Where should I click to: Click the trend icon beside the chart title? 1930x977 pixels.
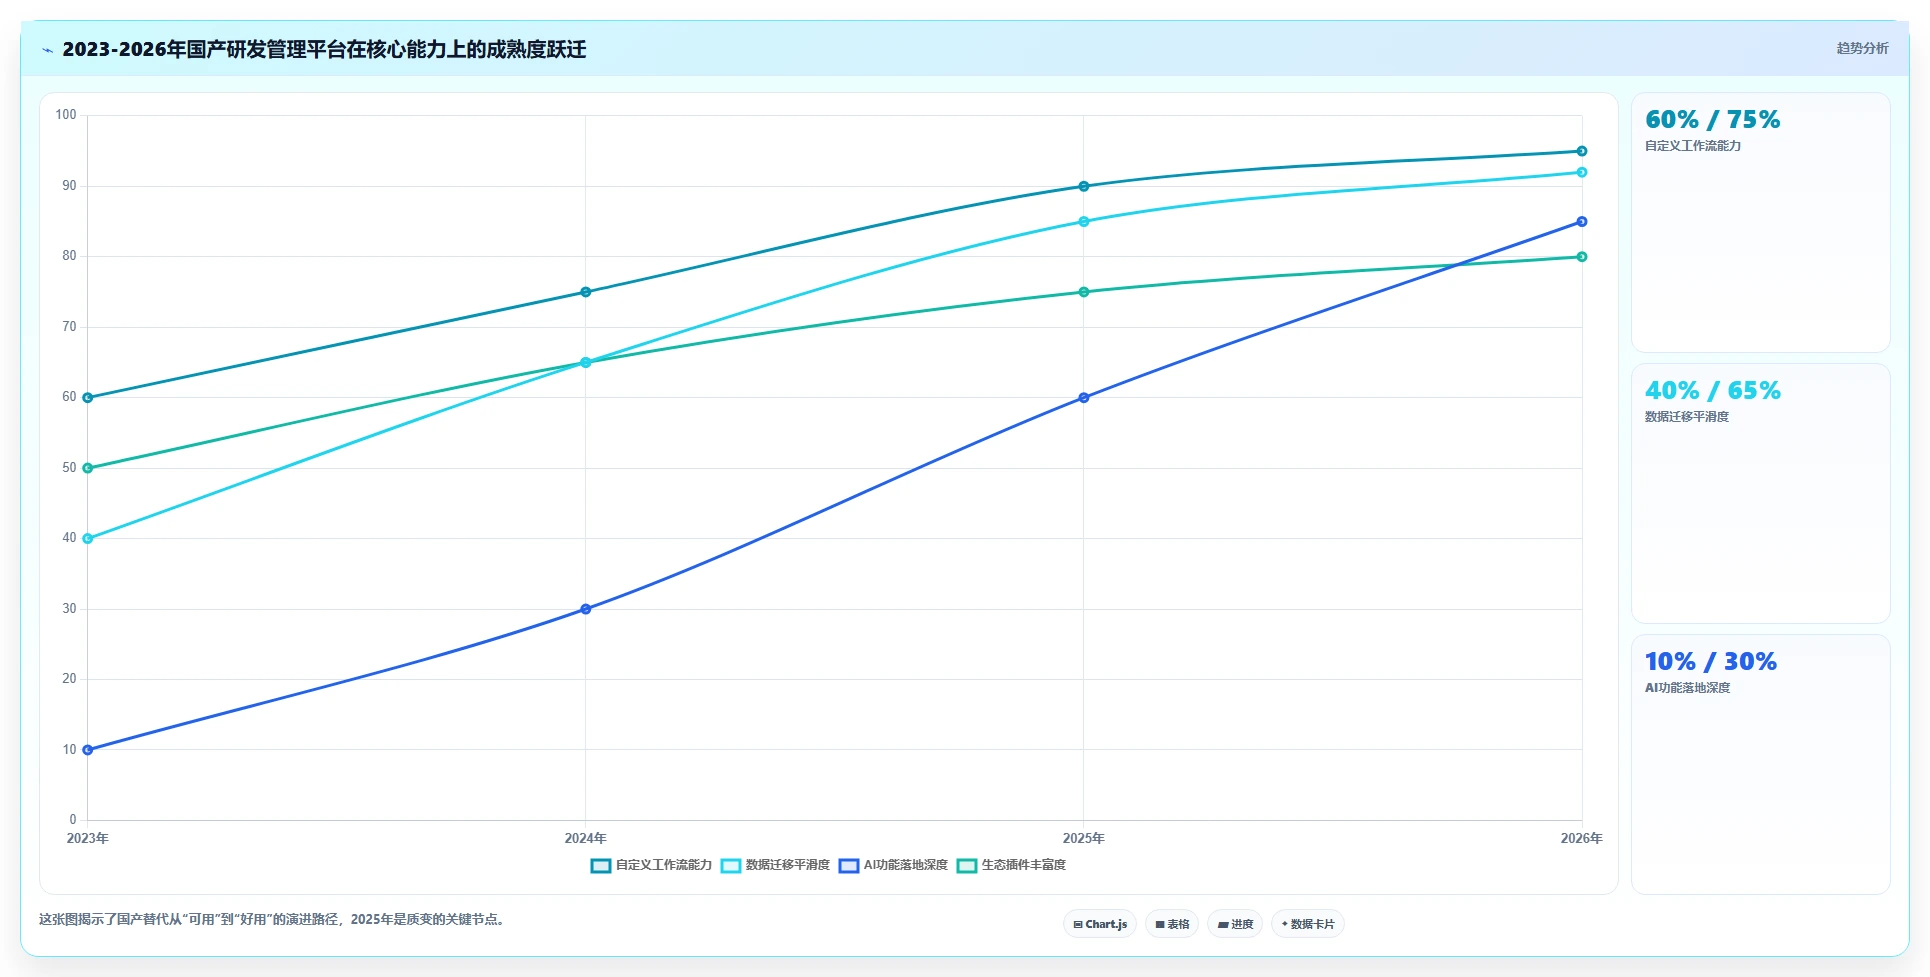(48, 50)
